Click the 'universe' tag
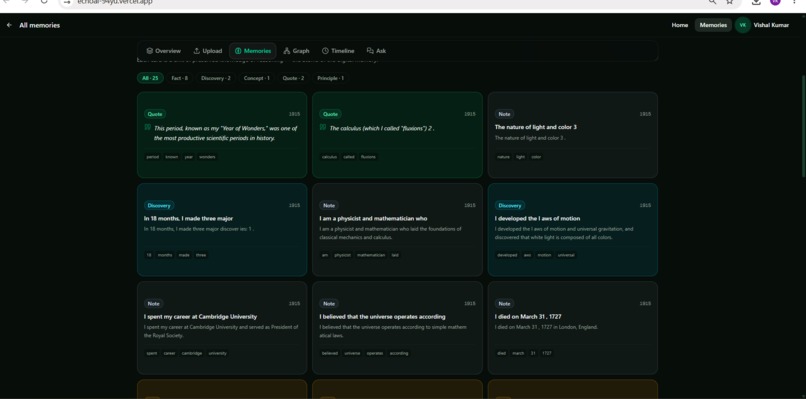 tap(352, 353)
